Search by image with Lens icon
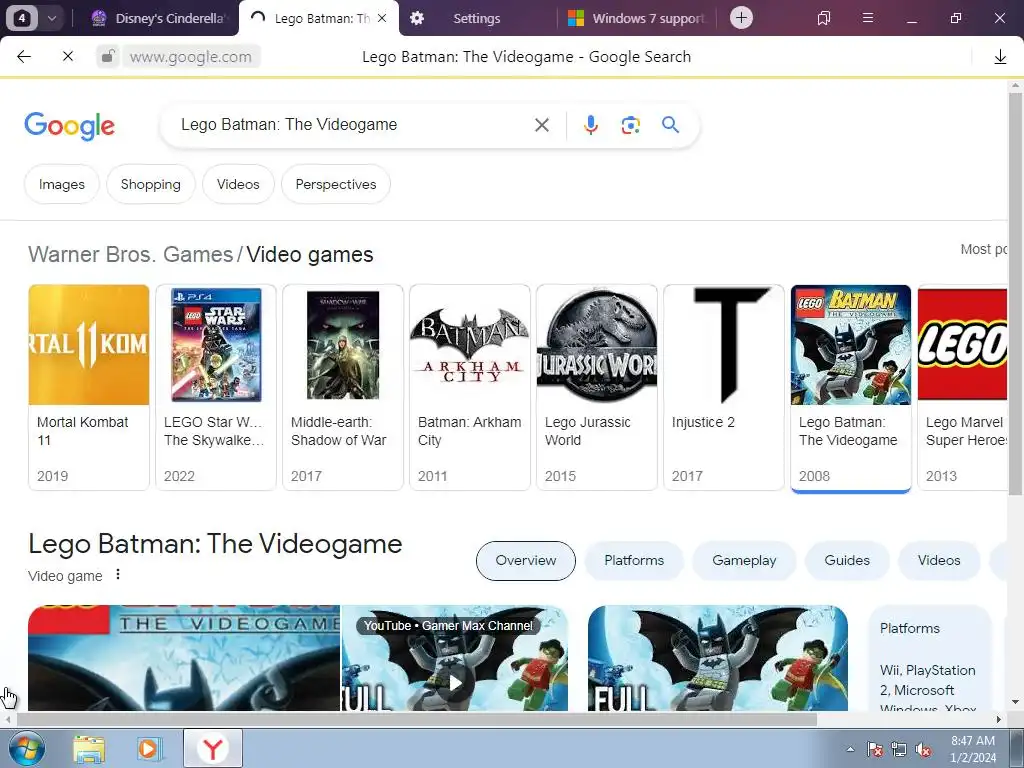1024x768 pixels. pos(630,125)
